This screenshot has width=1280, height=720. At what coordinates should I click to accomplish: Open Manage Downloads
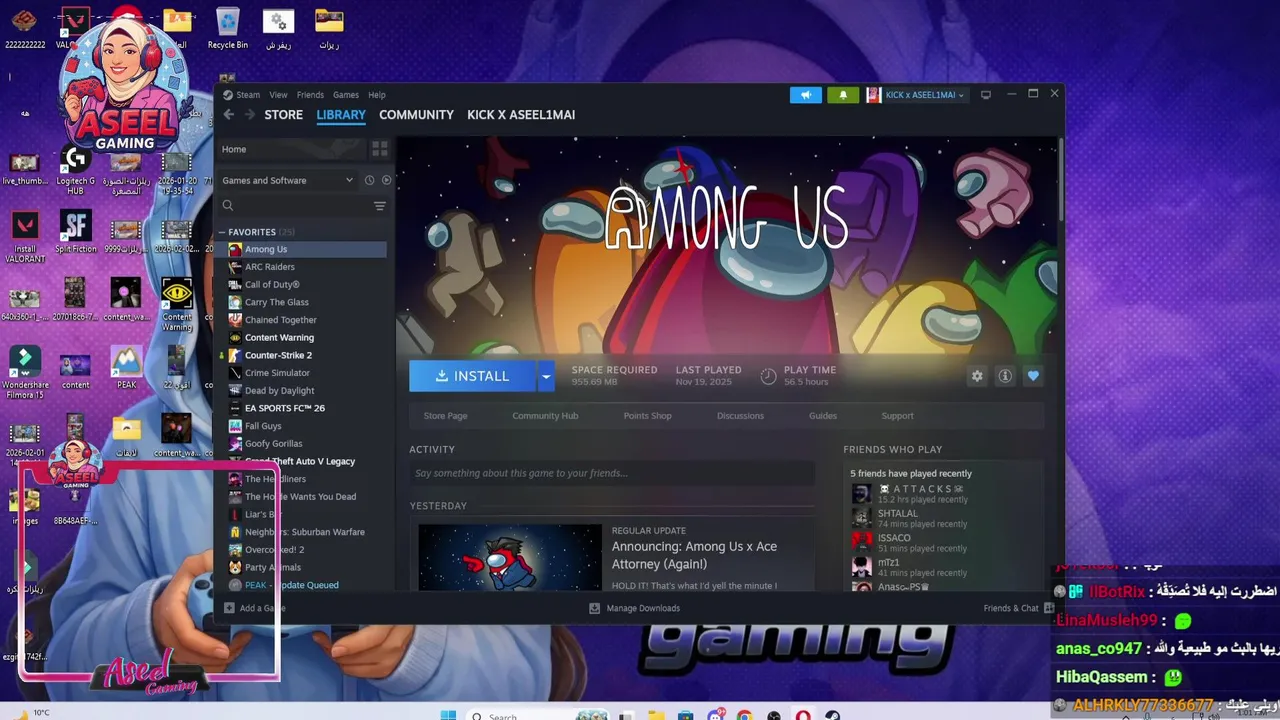point(634,608)
